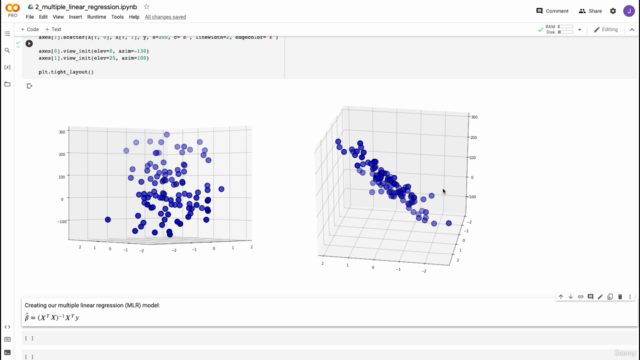This screenshot has width=640, height=360.
Task: Click the right 3D scatter plot
Action: pos(396,189)
